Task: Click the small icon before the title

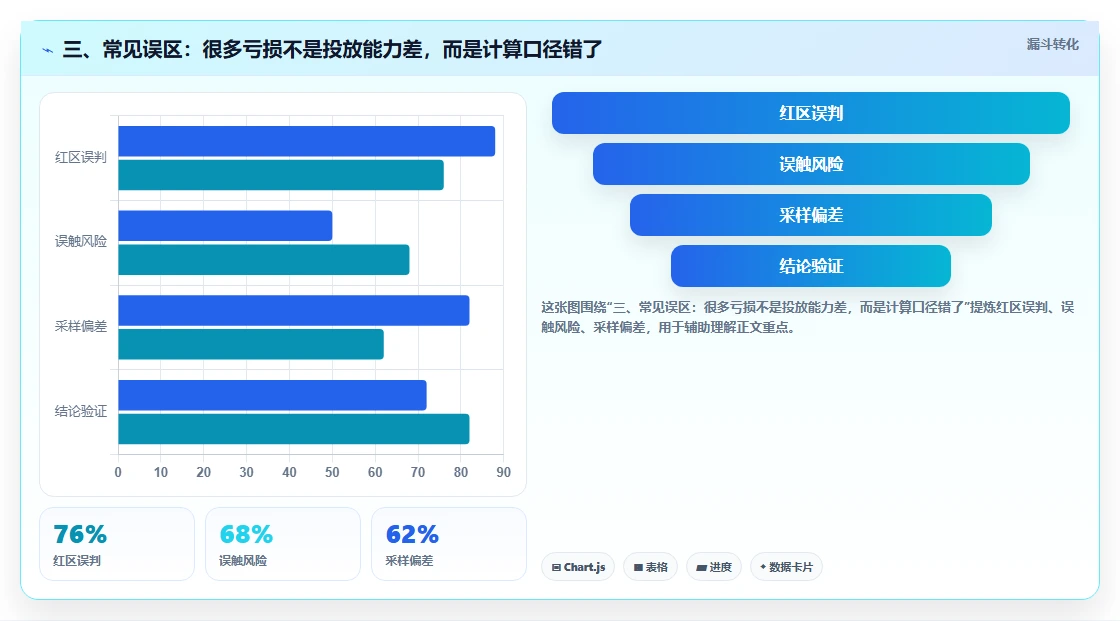Action: tap(47, 50)
